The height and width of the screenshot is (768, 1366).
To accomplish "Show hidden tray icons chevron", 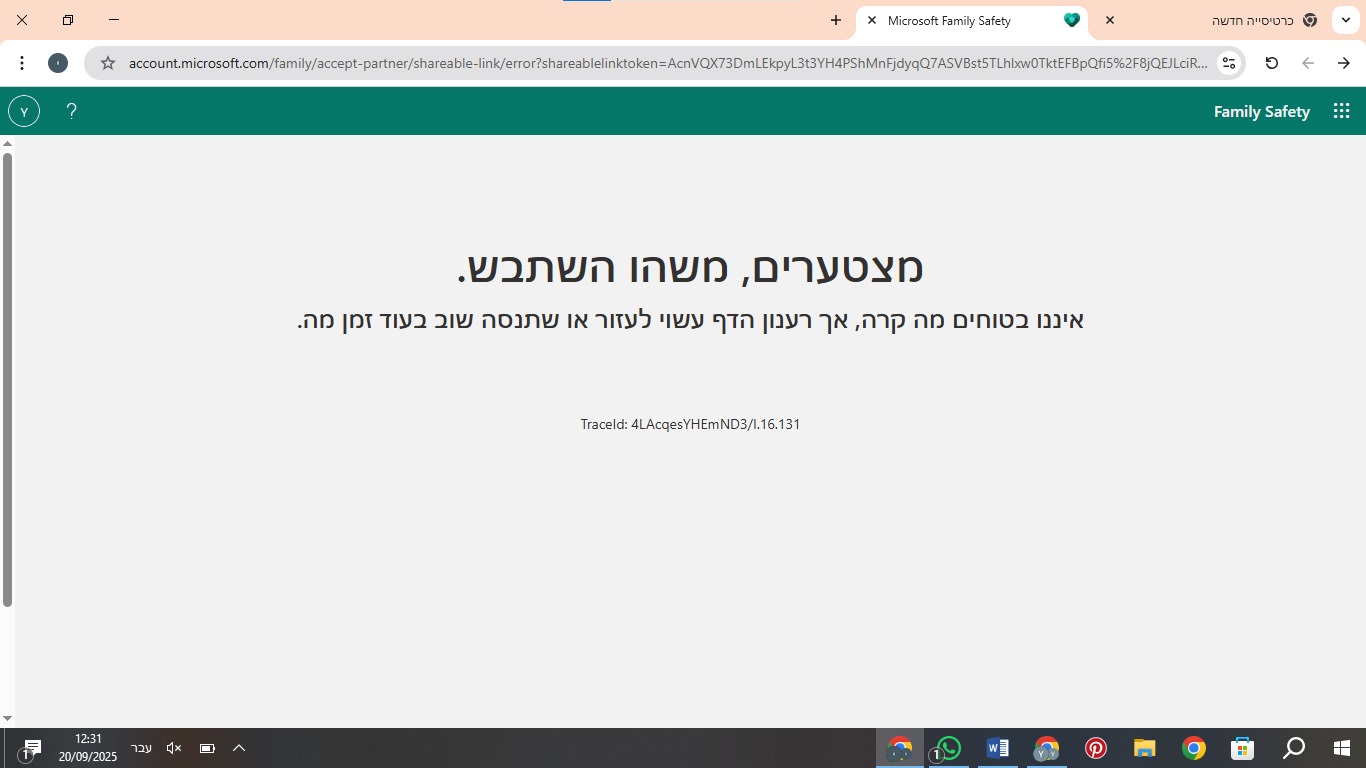I will tap(239, 748).
